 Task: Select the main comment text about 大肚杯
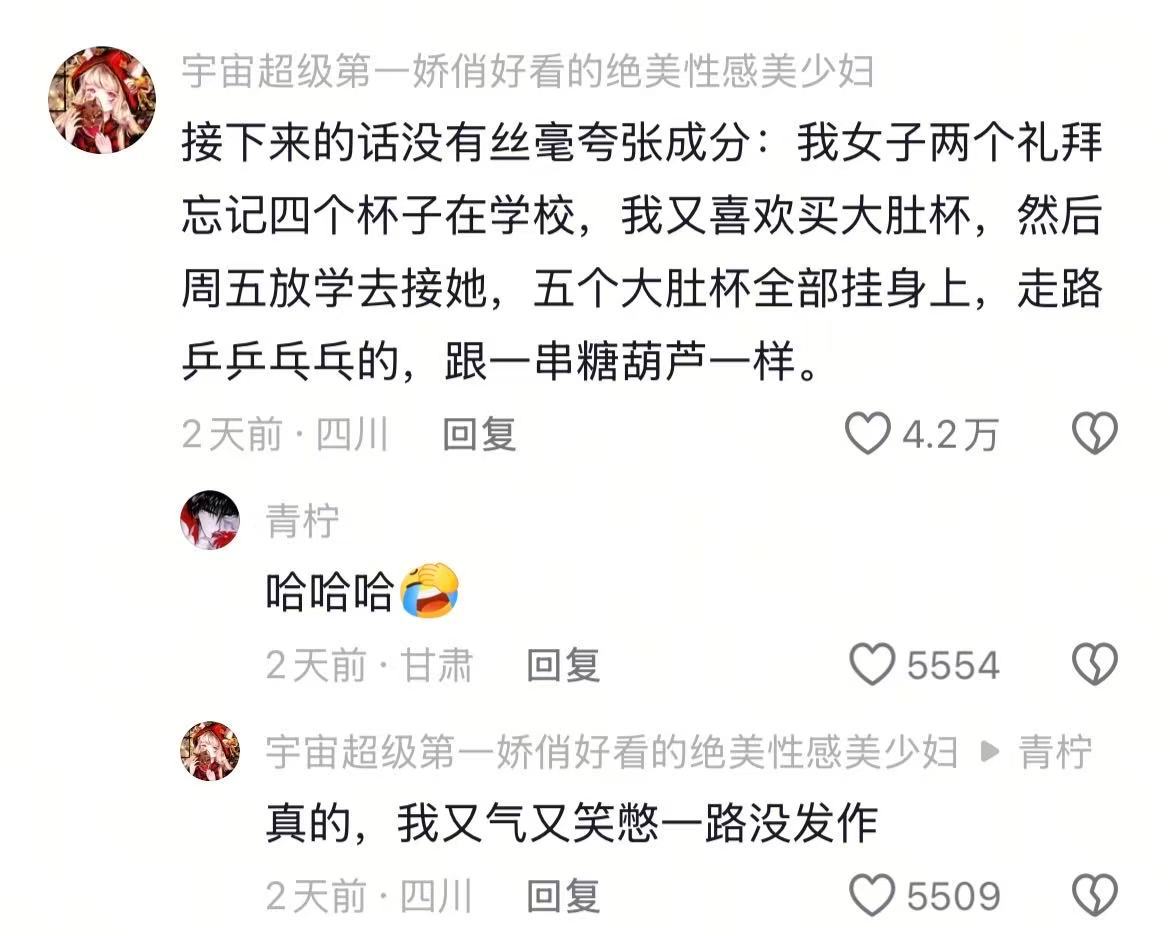[x=642, y=252]
